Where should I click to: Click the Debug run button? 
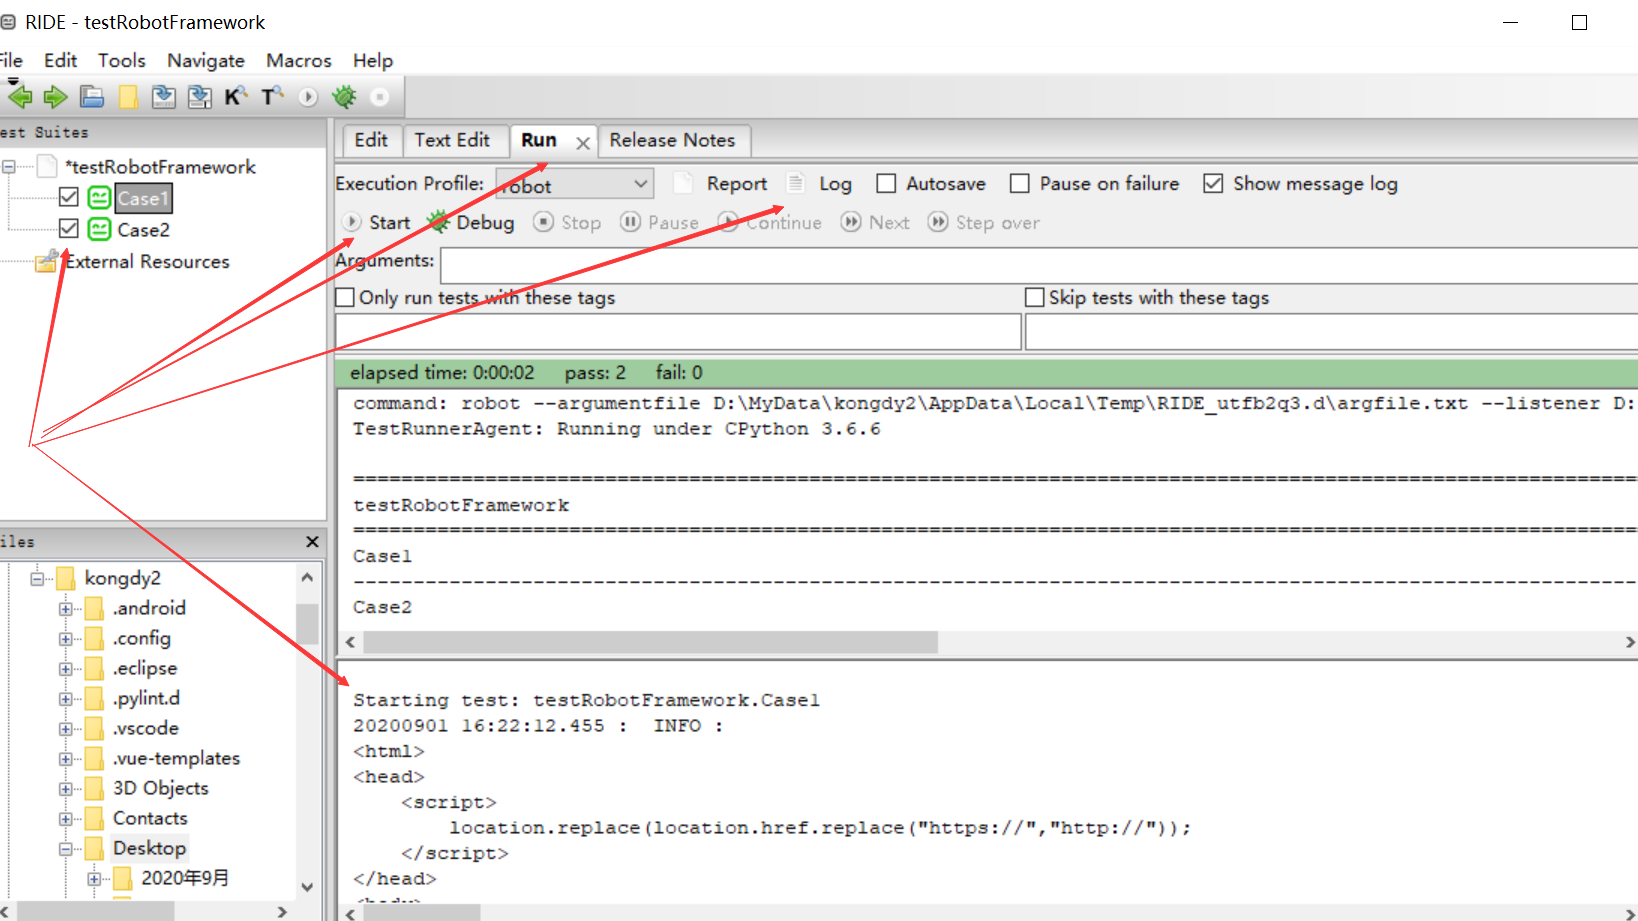[471, 222]
